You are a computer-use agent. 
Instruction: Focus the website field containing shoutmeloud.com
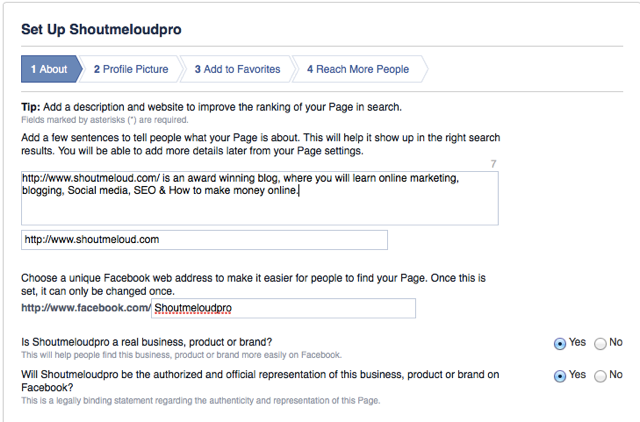pos(204,240)
